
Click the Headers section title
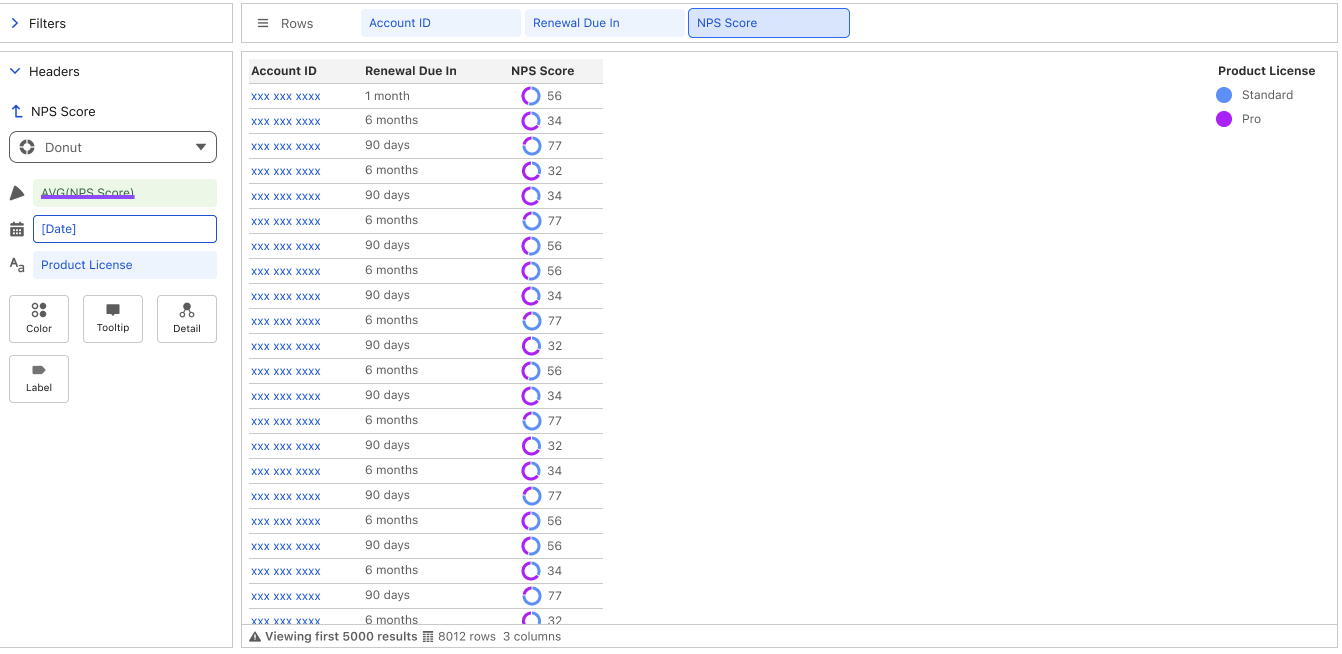pyautogui.click(x=54, y=71)
